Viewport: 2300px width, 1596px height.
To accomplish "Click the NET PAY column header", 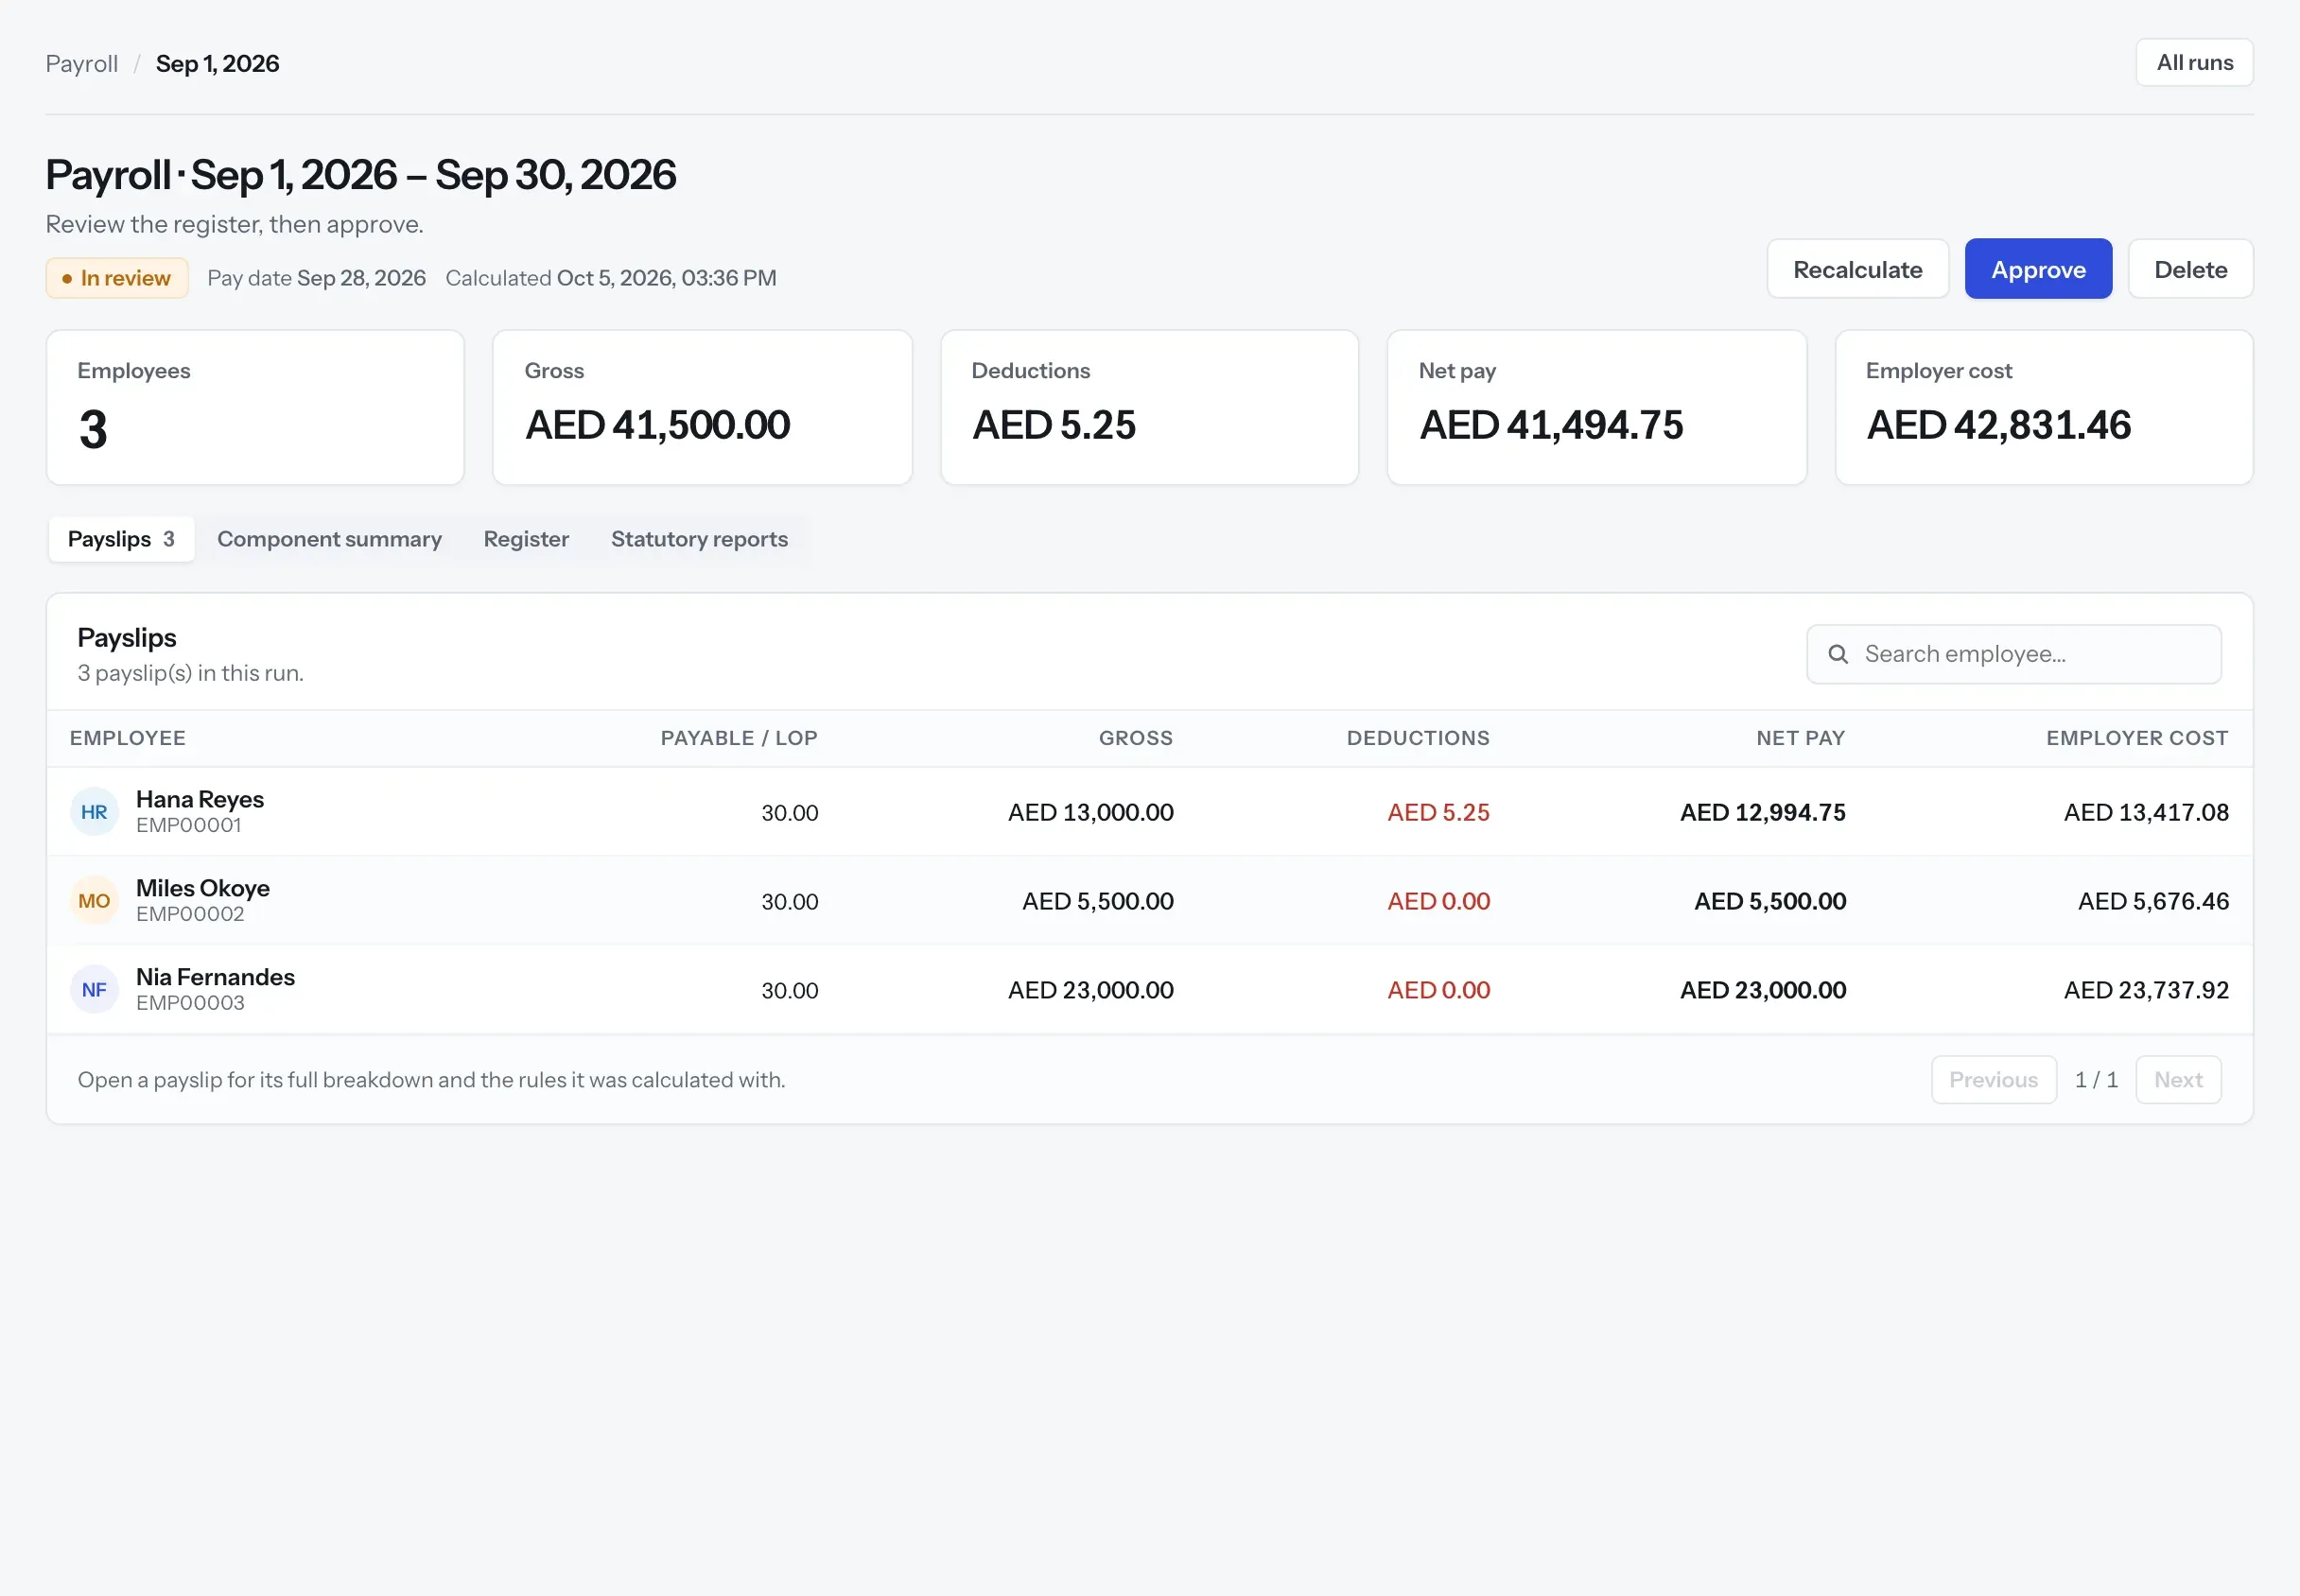I will (x=1800, y=738).
